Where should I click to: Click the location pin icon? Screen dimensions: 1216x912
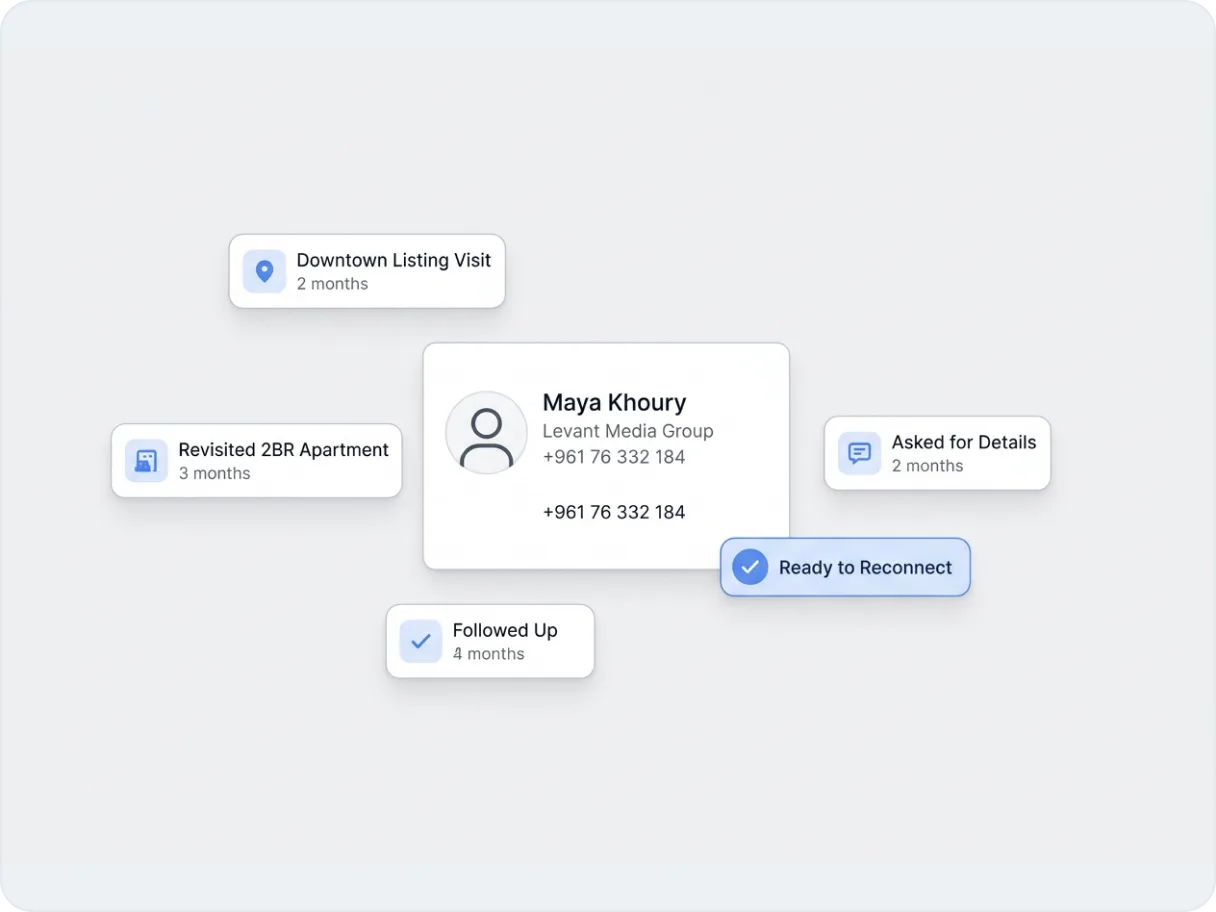pos(264,271)
